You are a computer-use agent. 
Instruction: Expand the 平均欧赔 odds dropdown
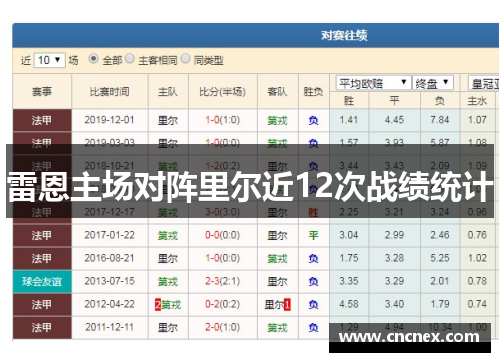tap(373, 83)
